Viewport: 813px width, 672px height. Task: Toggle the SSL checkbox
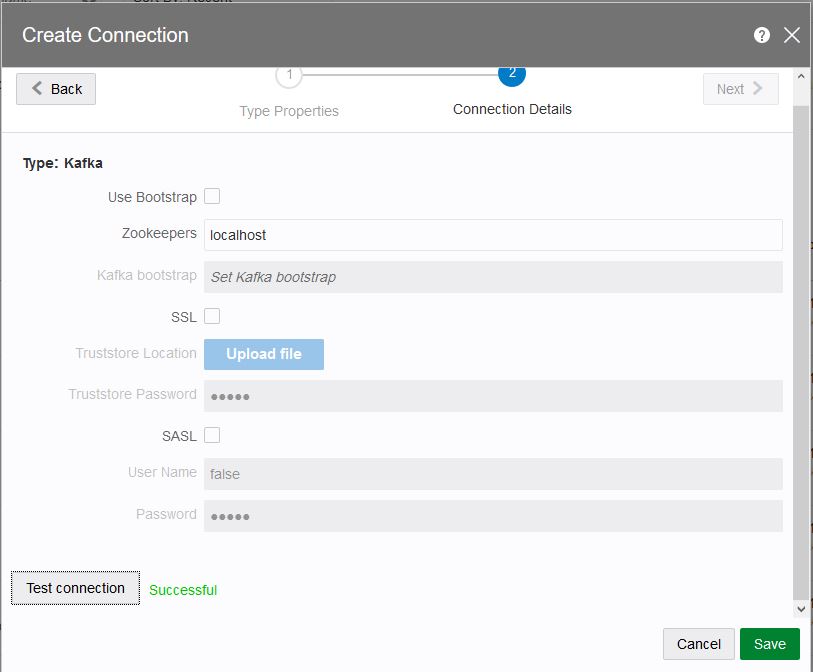[x=212, y=316]
